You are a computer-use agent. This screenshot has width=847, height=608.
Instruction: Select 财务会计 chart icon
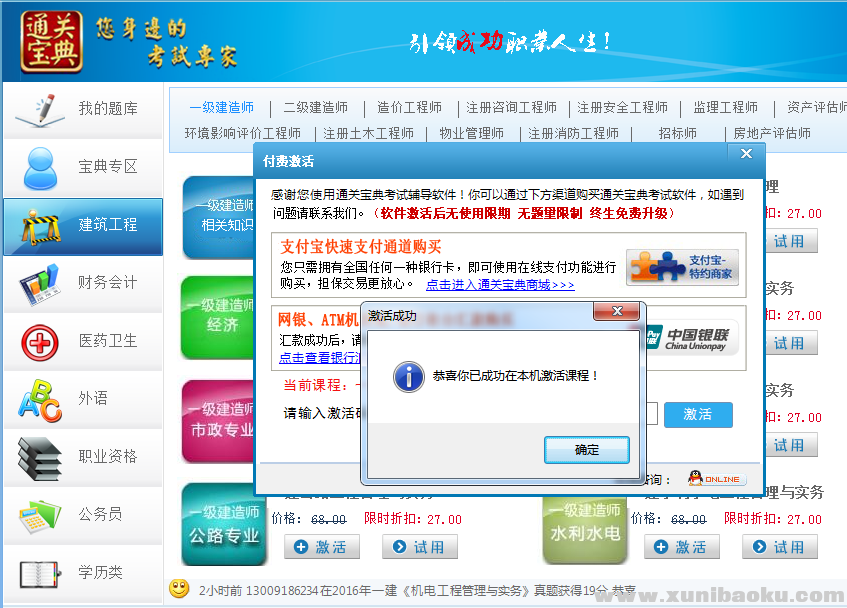point(40,283)
